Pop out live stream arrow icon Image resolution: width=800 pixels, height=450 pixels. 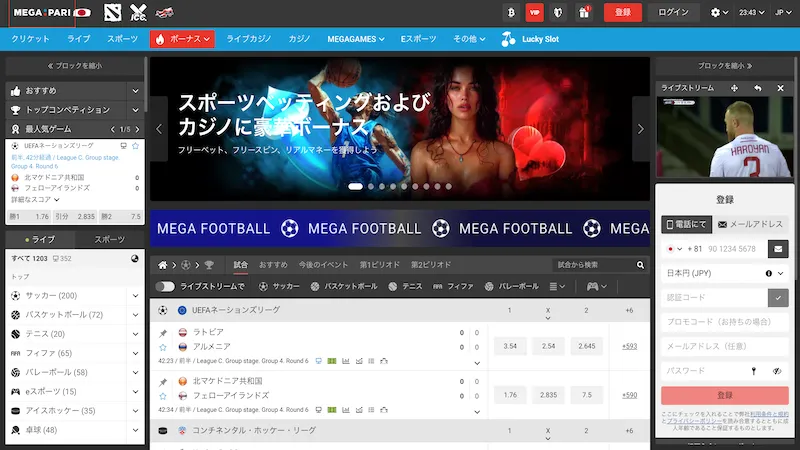click(758, 88)
